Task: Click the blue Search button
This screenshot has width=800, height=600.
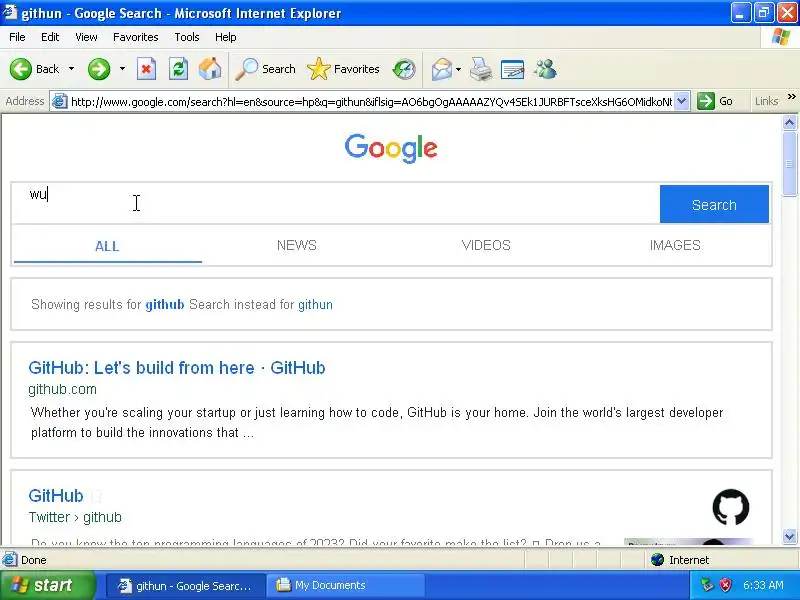Action: 714,204
